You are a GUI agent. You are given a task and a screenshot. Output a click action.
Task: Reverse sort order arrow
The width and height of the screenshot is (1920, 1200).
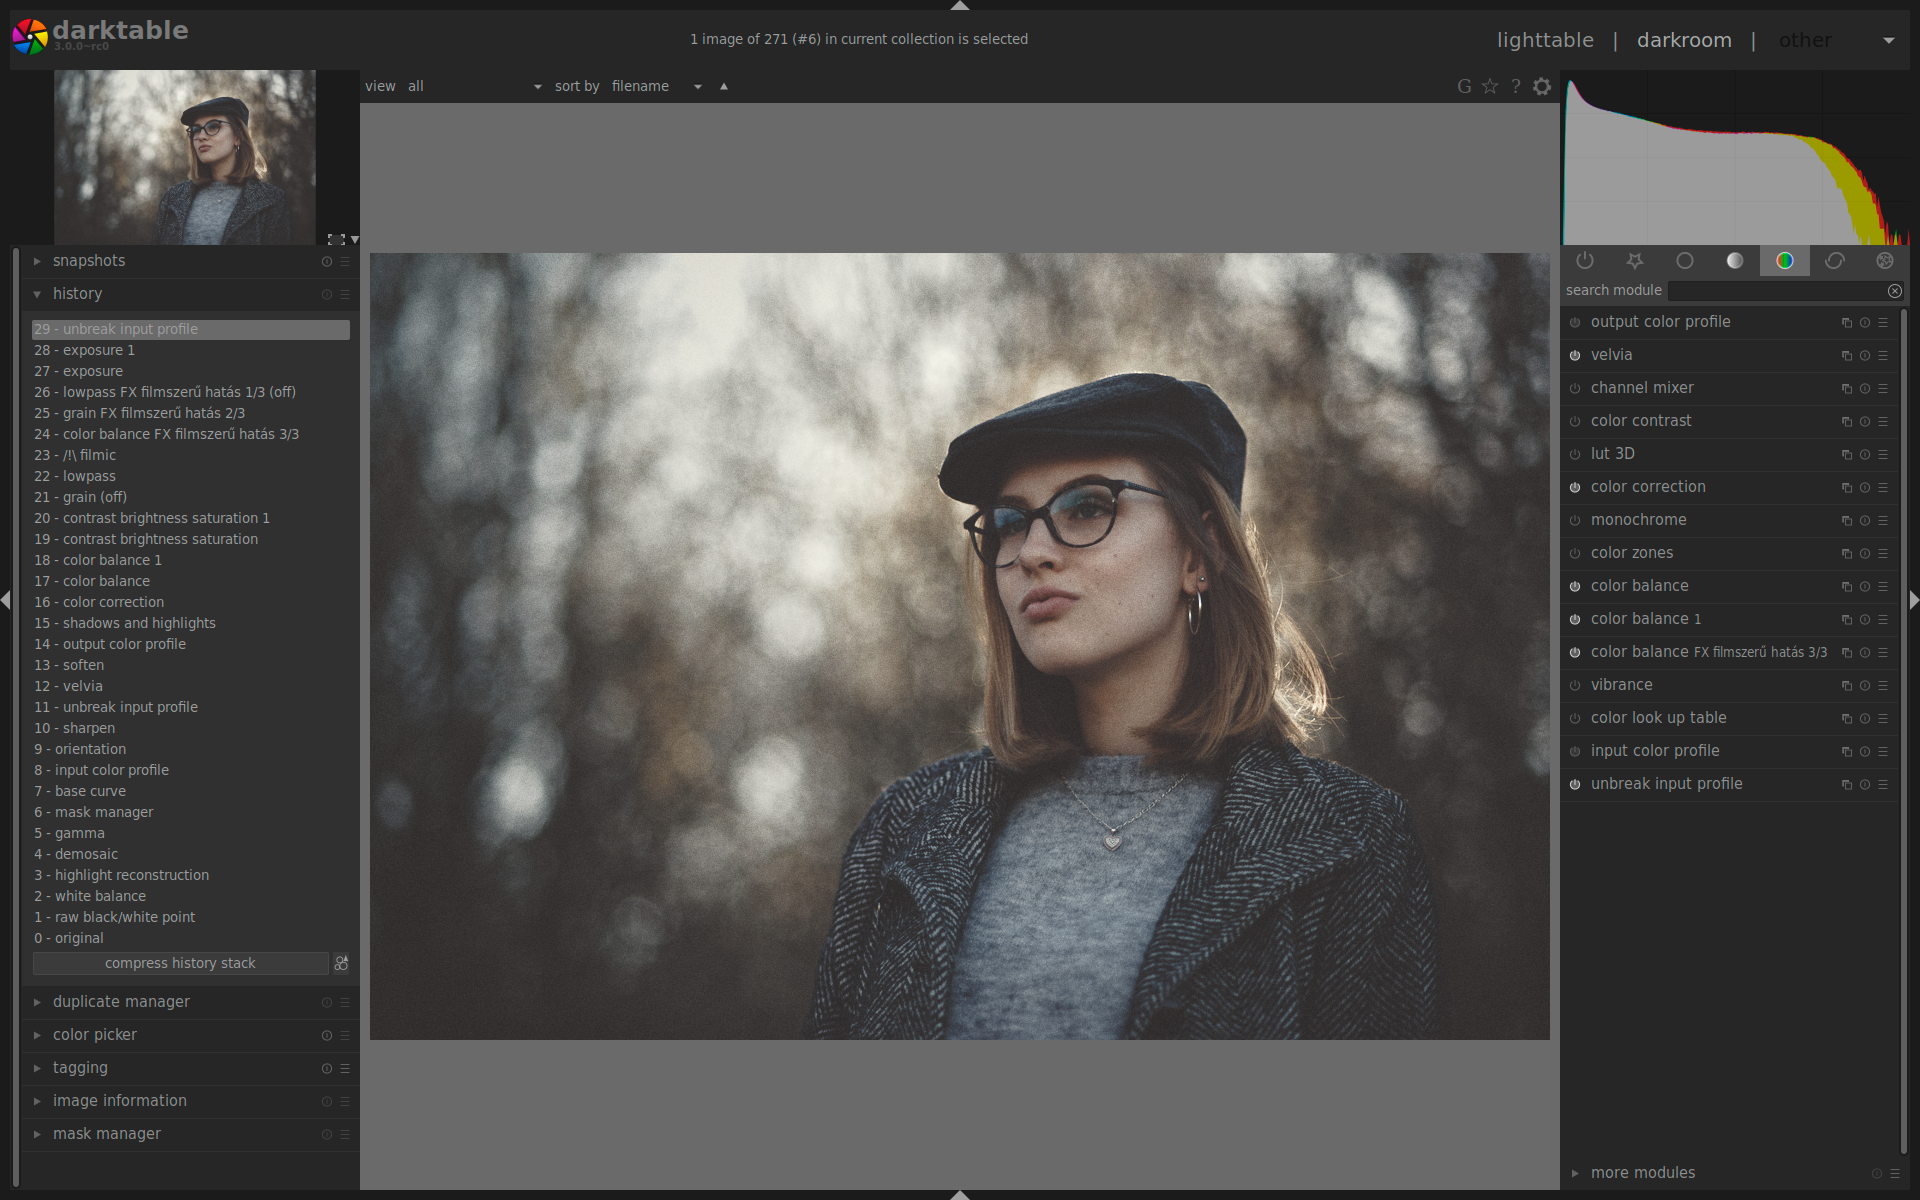pyautogui.click(x=724, y=86)
